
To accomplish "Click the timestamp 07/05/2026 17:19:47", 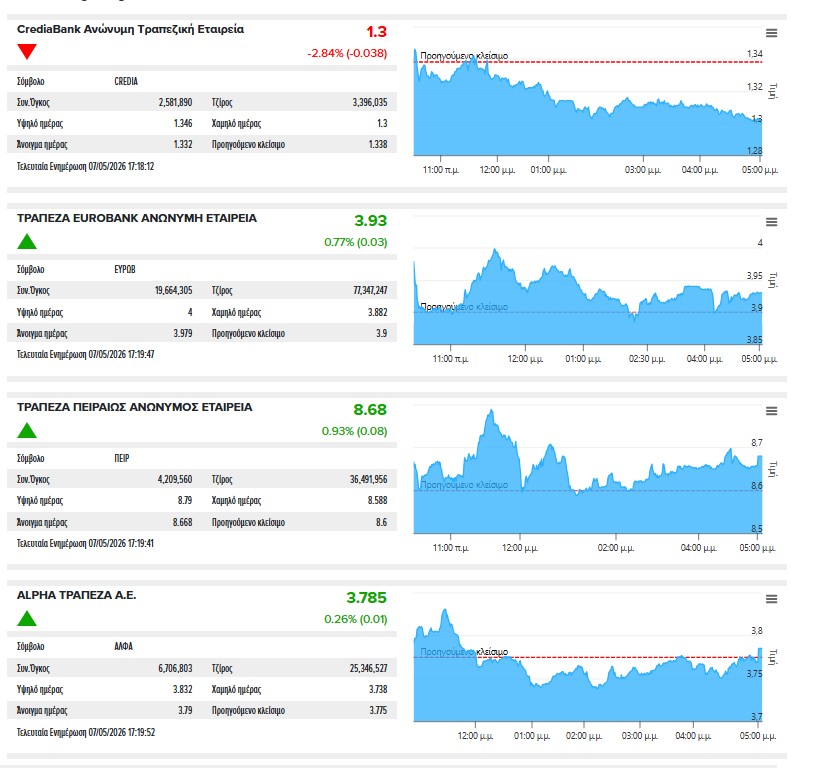I will tap(121, 354).
